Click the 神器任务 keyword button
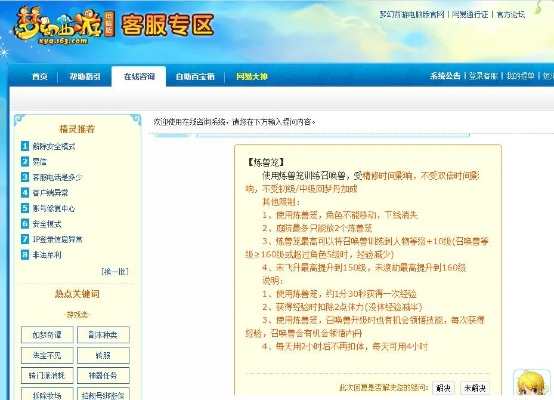Viewport: 554px width, 400px height. [x=103, y=375]
